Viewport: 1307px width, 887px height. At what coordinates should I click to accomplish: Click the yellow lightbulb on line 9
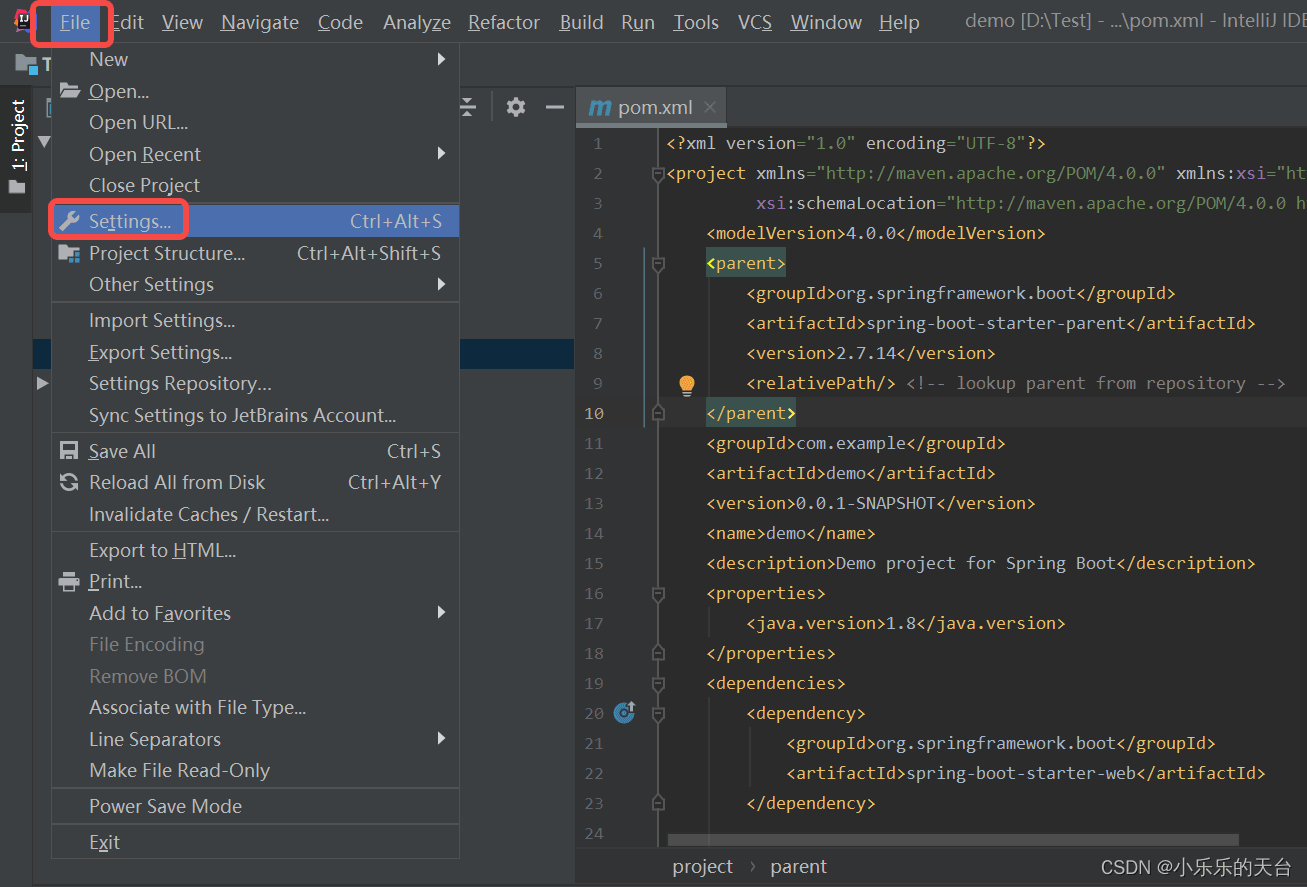click(x=687, y=384)
